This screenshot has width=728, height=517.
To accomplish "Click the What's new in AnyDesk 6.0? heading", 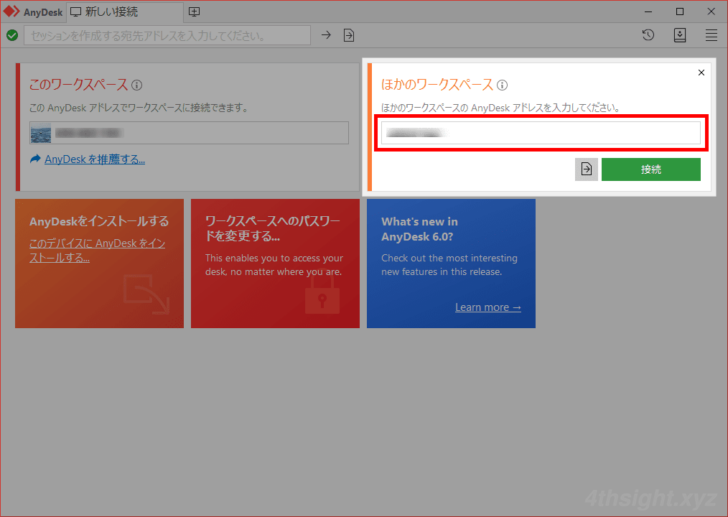I will (x=419, y=229).
